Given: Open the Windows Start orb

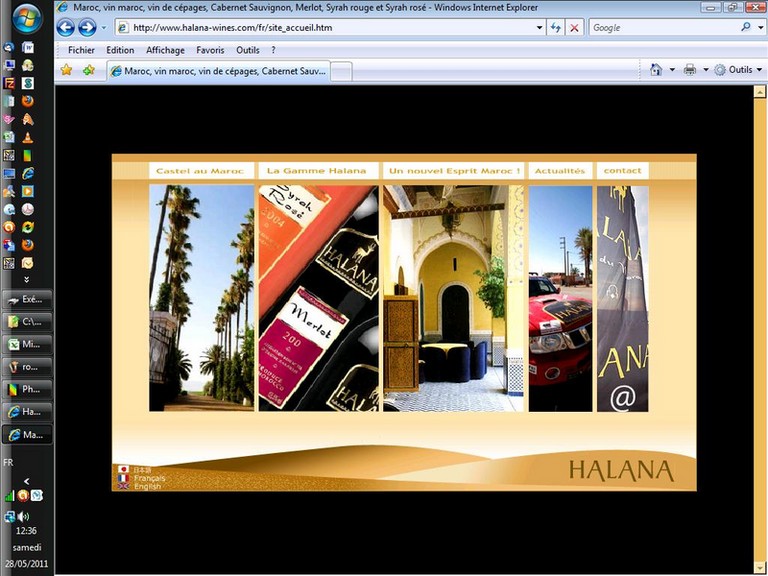Looking at the screenshot, I should [26, 18].
